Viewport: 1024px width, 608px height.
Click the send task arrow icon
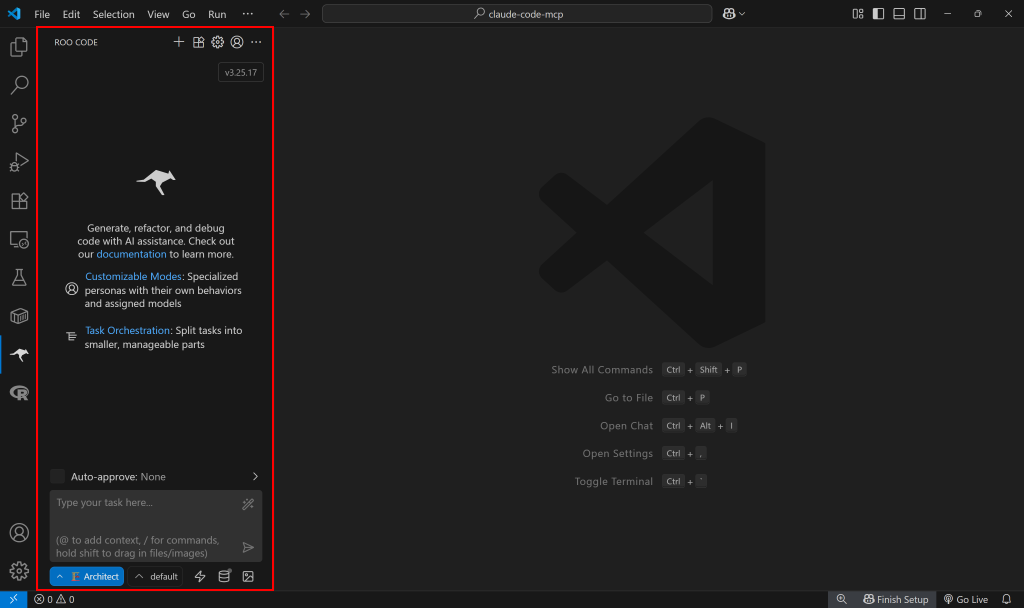click(247, 547)
